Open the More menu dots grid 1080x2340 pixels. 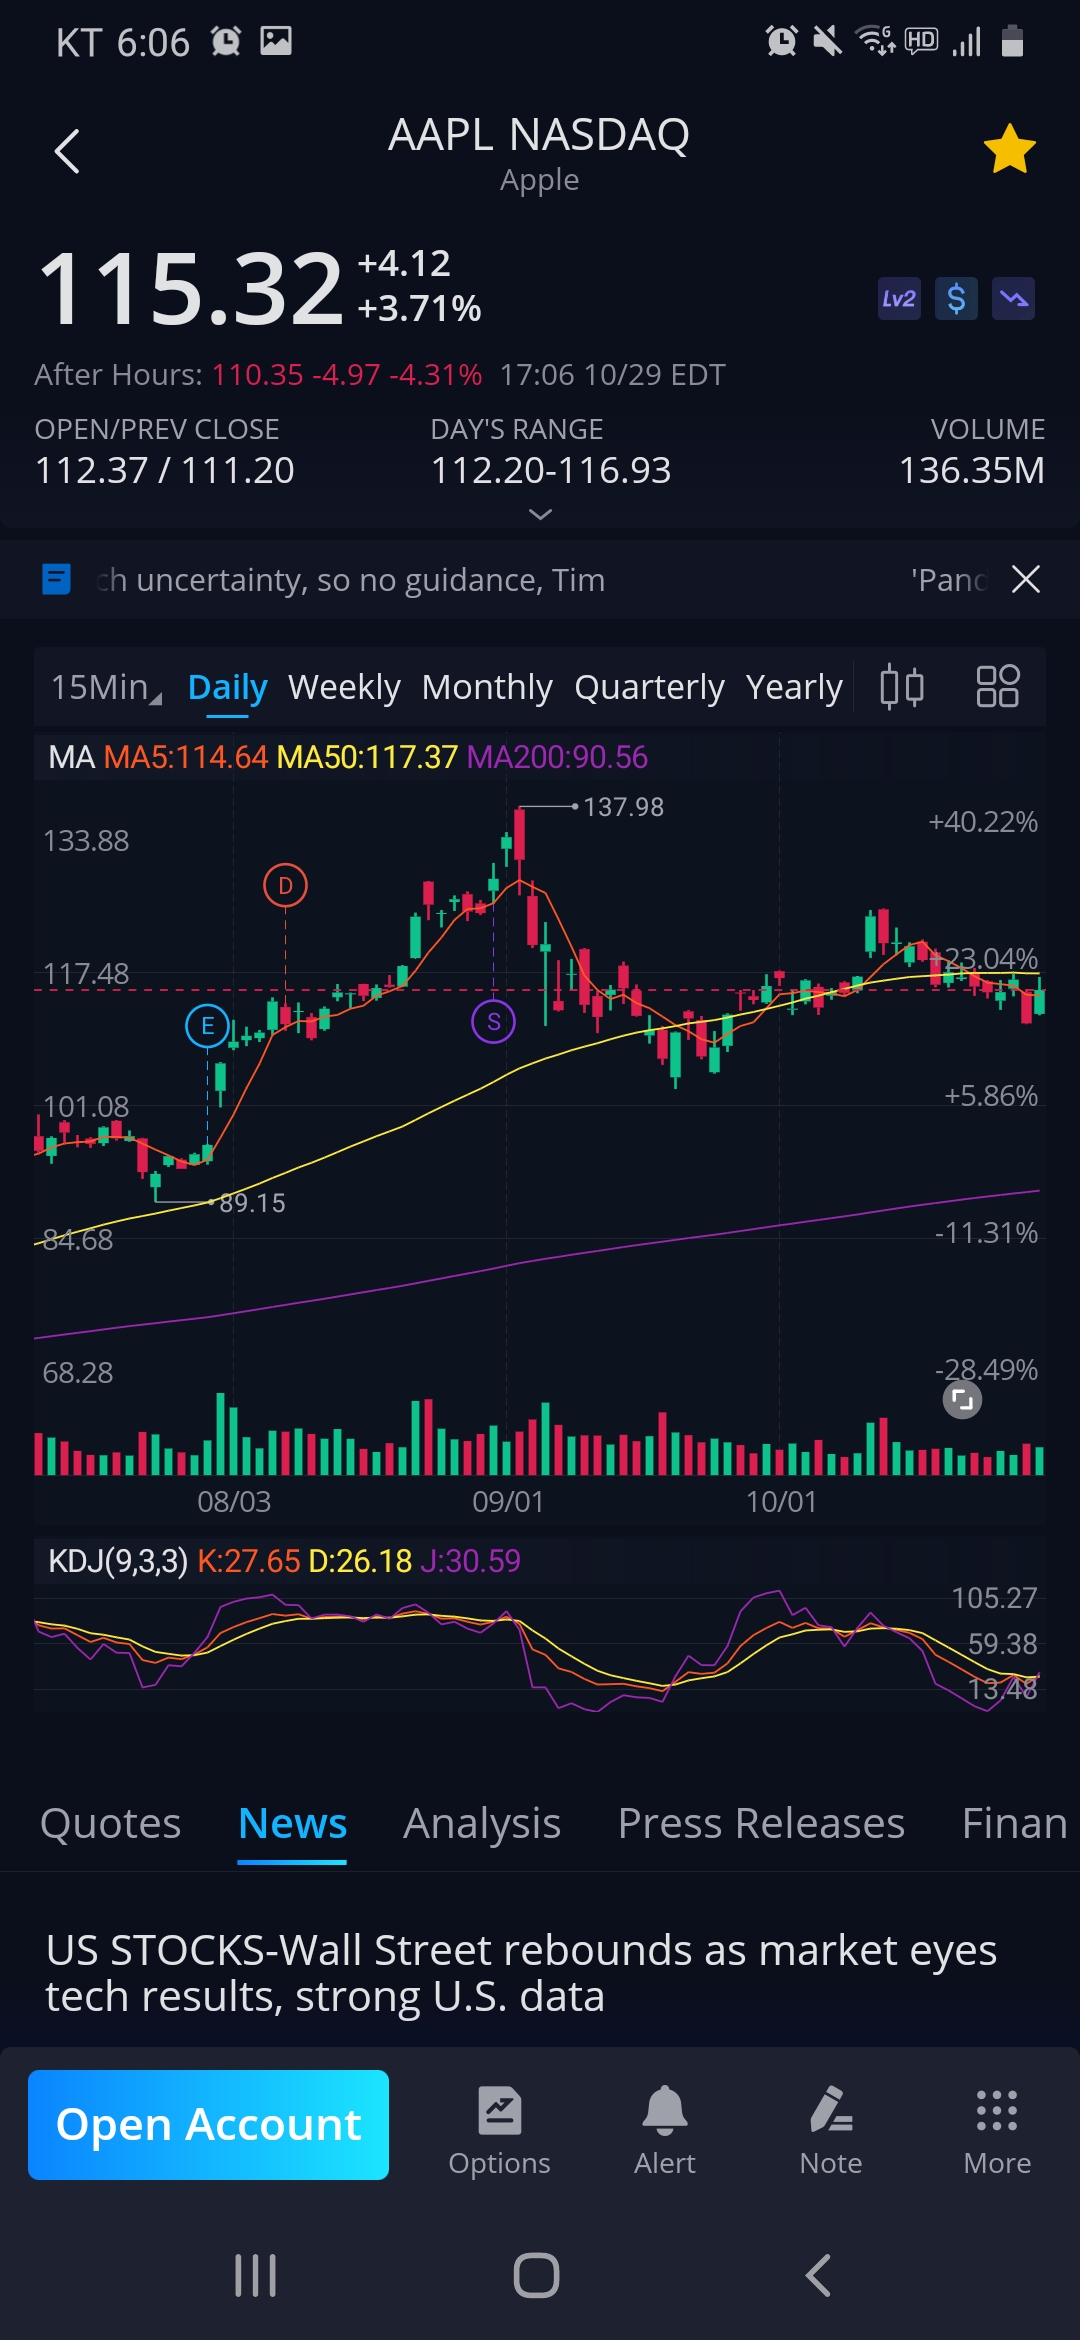coord(996,2130)
